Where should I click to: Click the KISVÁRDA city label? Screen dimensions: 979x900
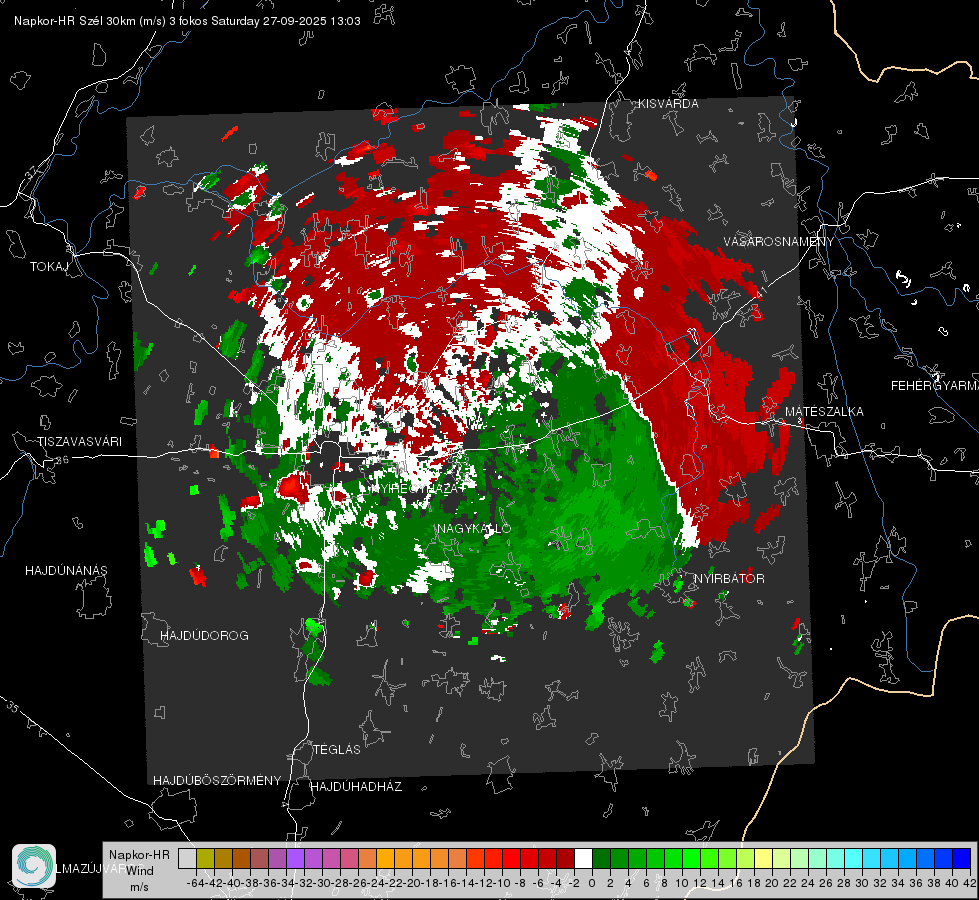coord(668,104)
